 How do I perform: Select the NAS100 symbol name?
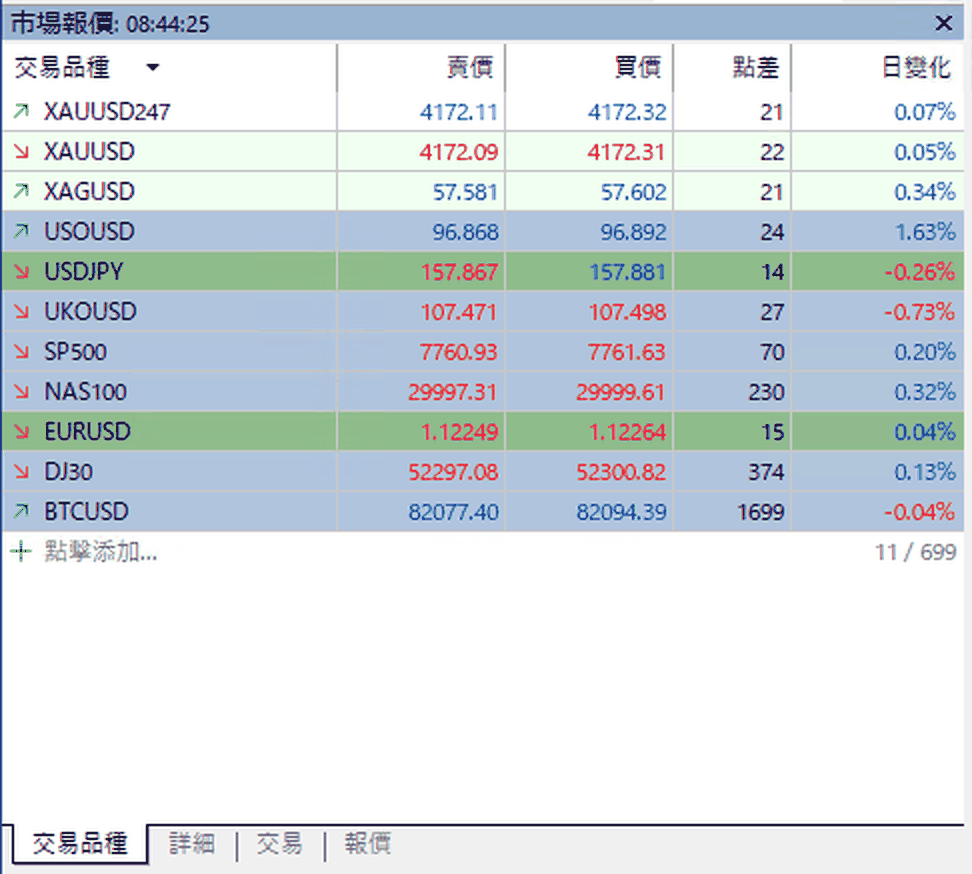point(86,391)
